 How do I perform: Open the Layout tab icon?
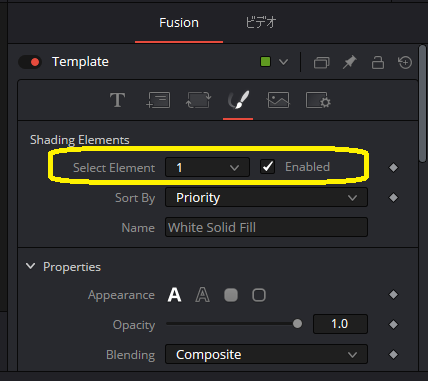tap(158, 100)
